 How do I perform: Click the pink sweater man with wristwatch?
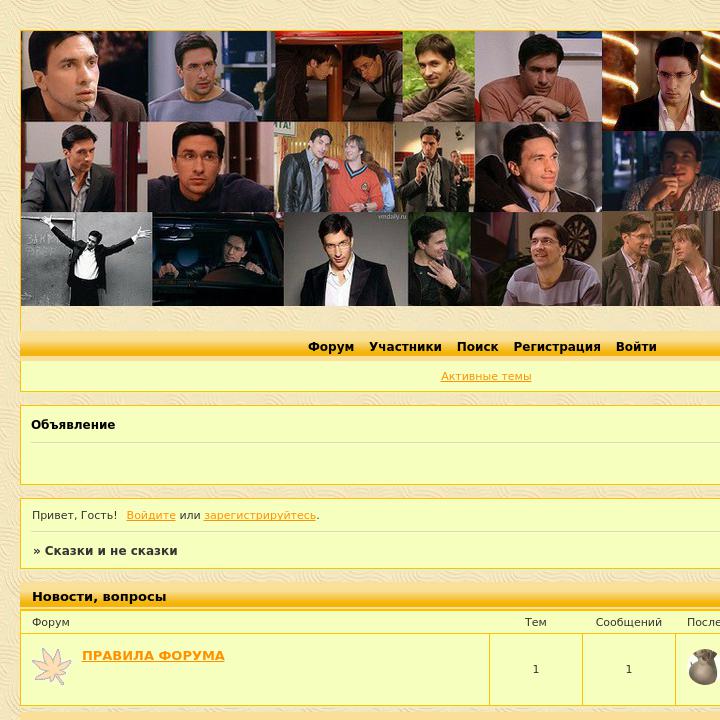(538, 76)
